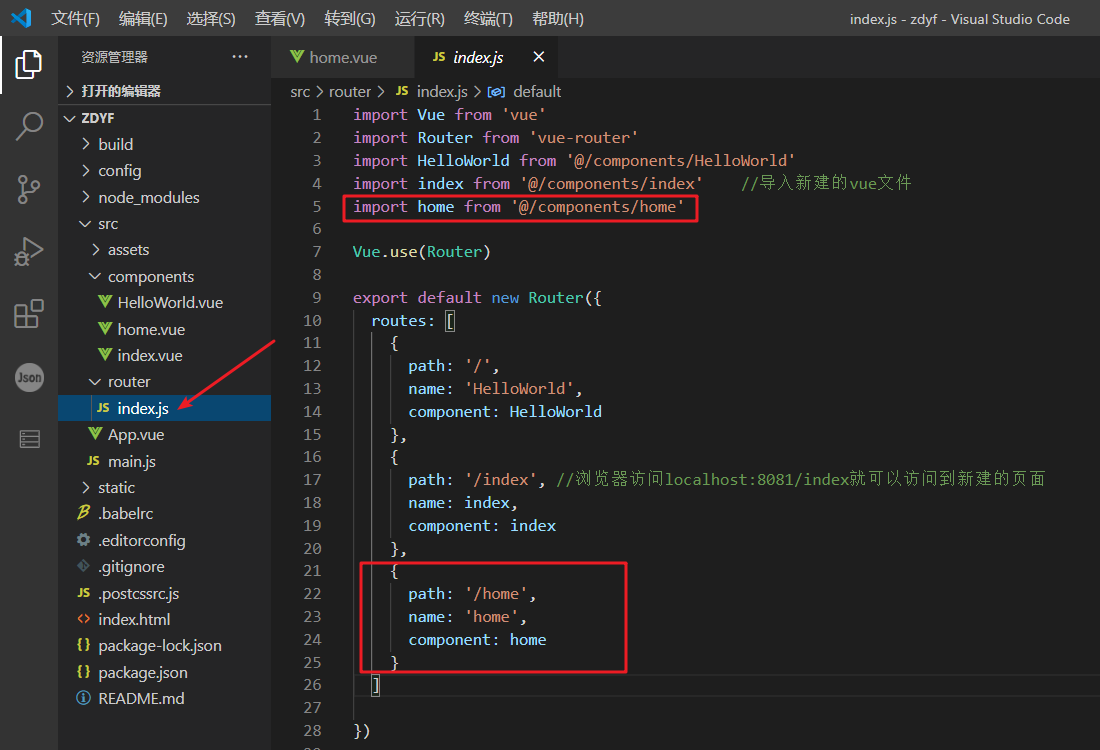The width and height of the screenshot is (1100, 750).
Task: Open the .babelrc file
Action: coord(165,514)
